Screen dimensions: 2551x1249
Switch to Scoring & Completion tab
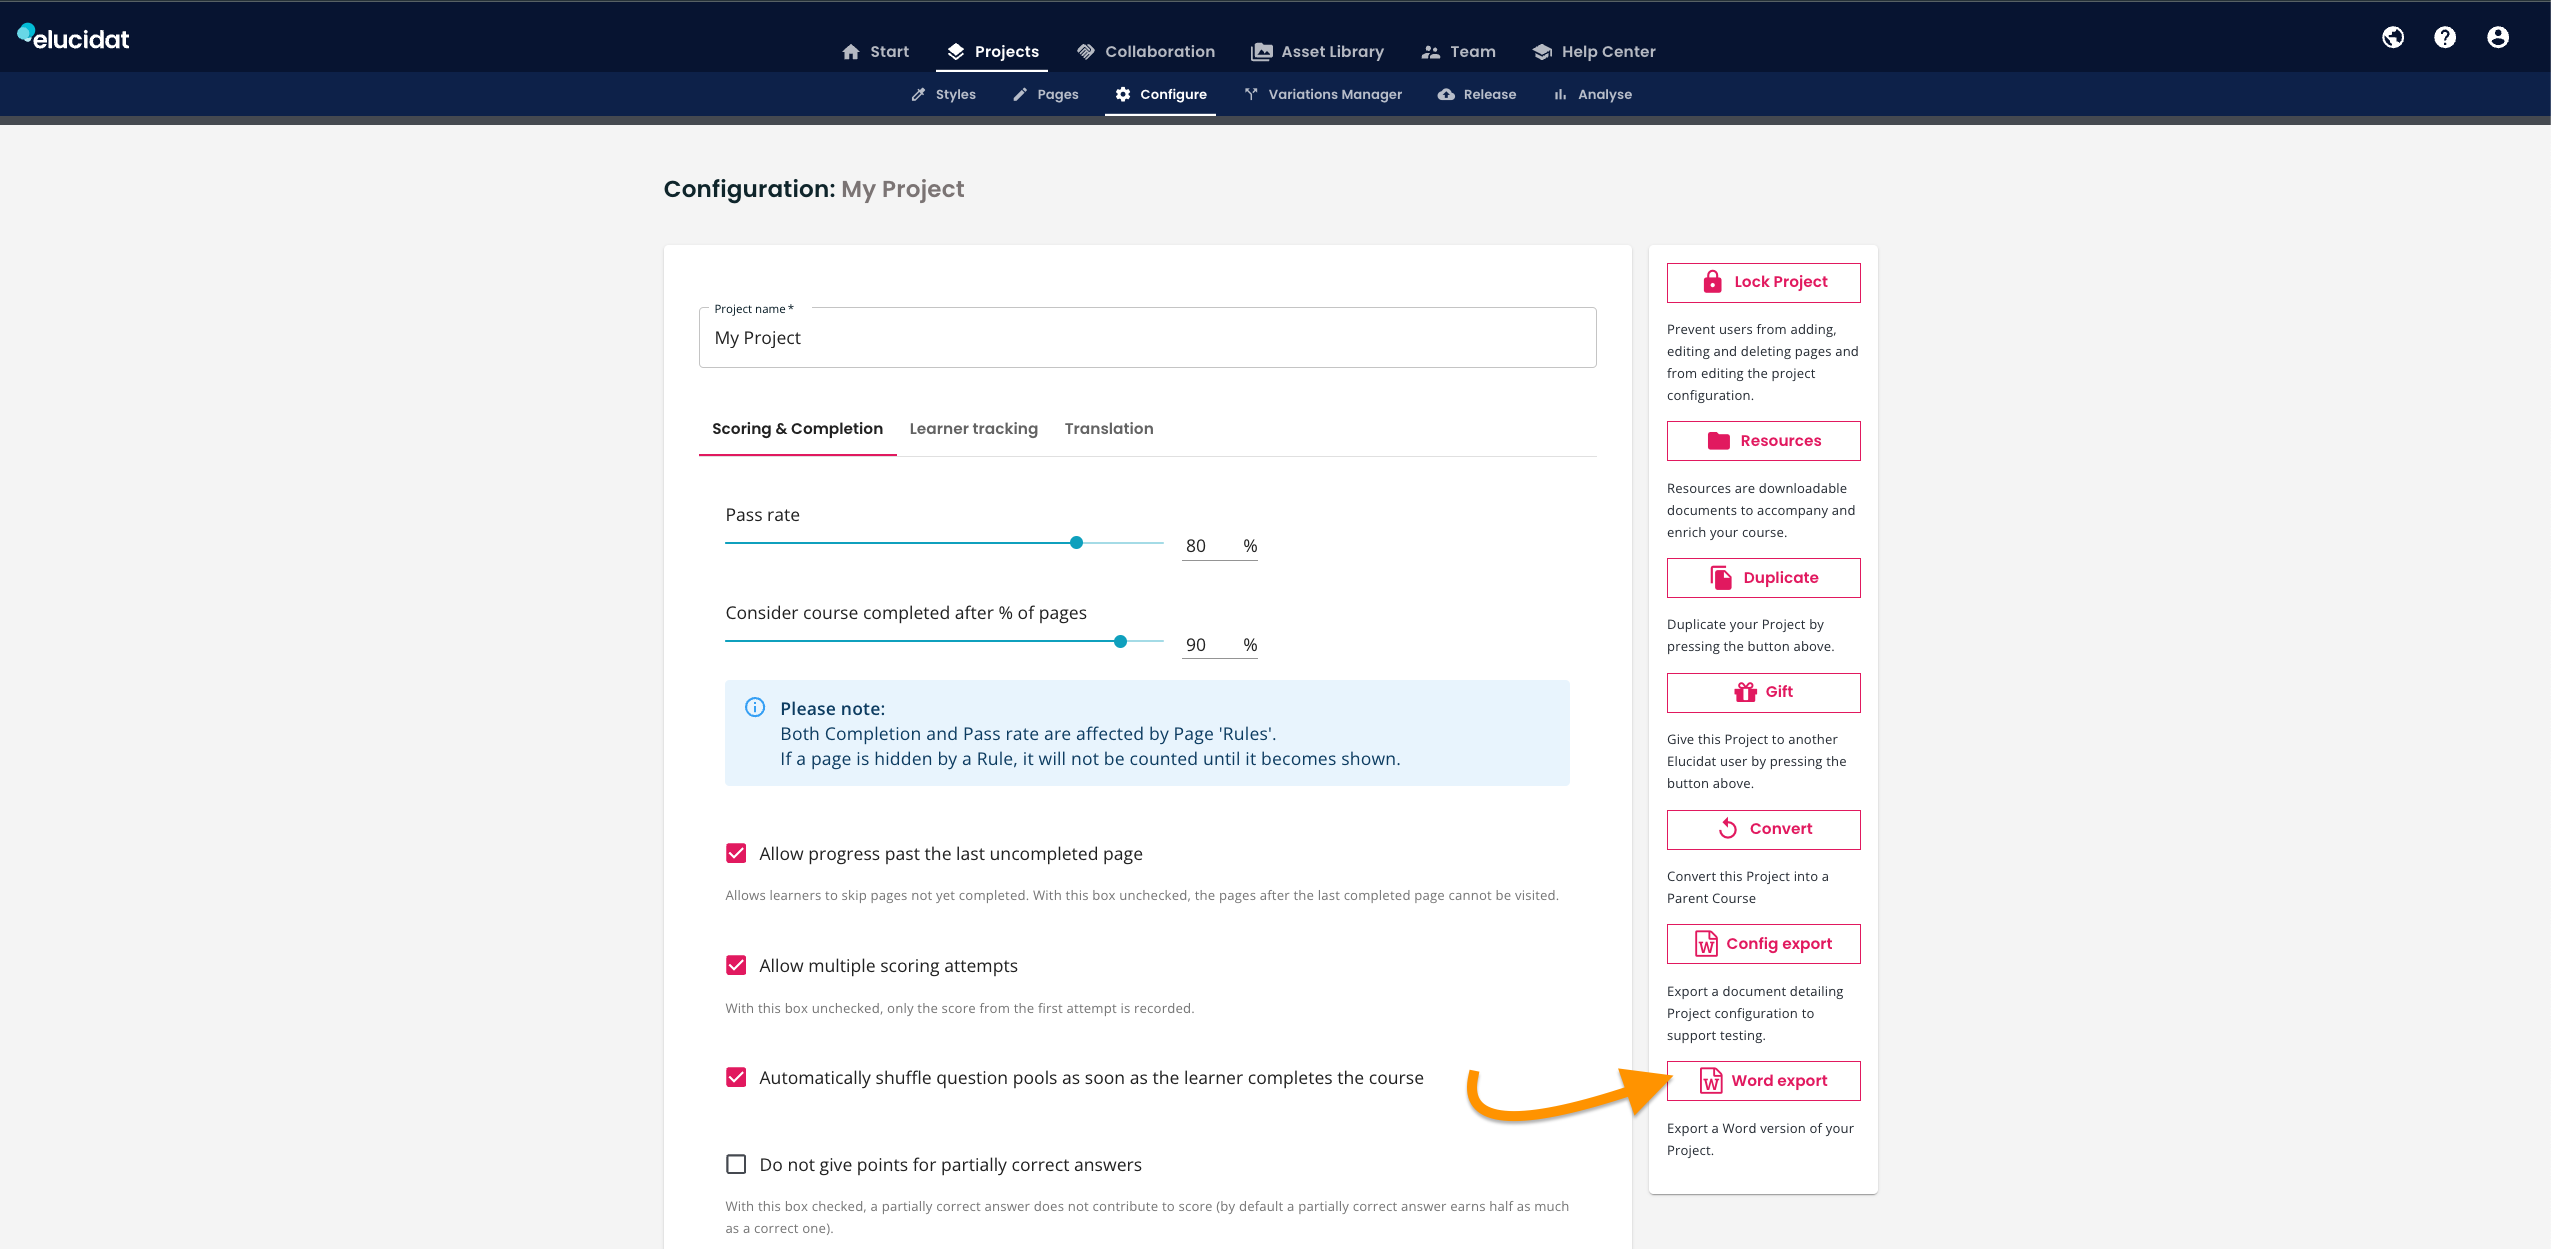pos(797,429)
